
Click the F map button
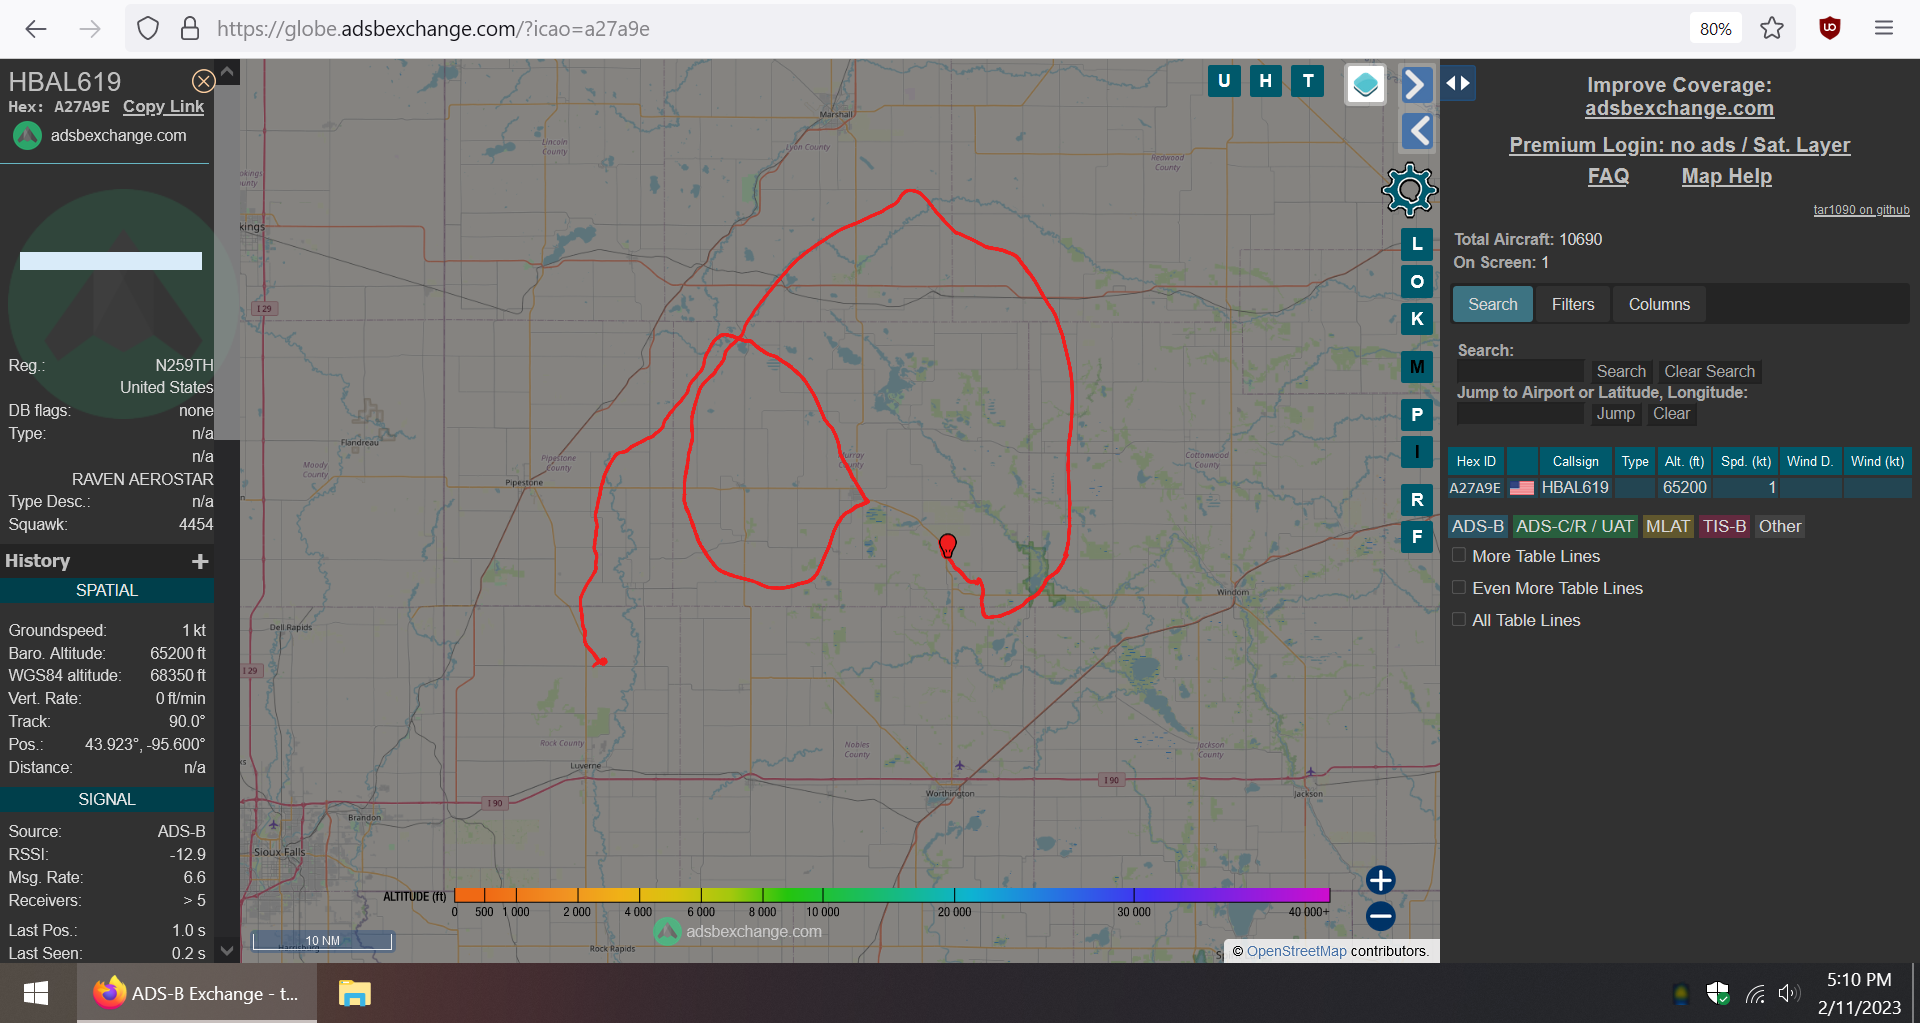1417,537
